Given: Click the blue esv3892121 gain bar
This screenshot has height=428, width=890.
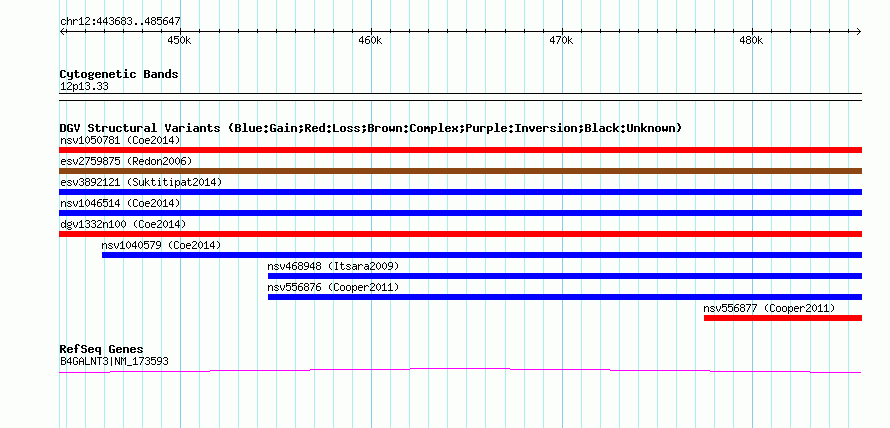Looking at the screenshot, I should click(x=460, y=192).
